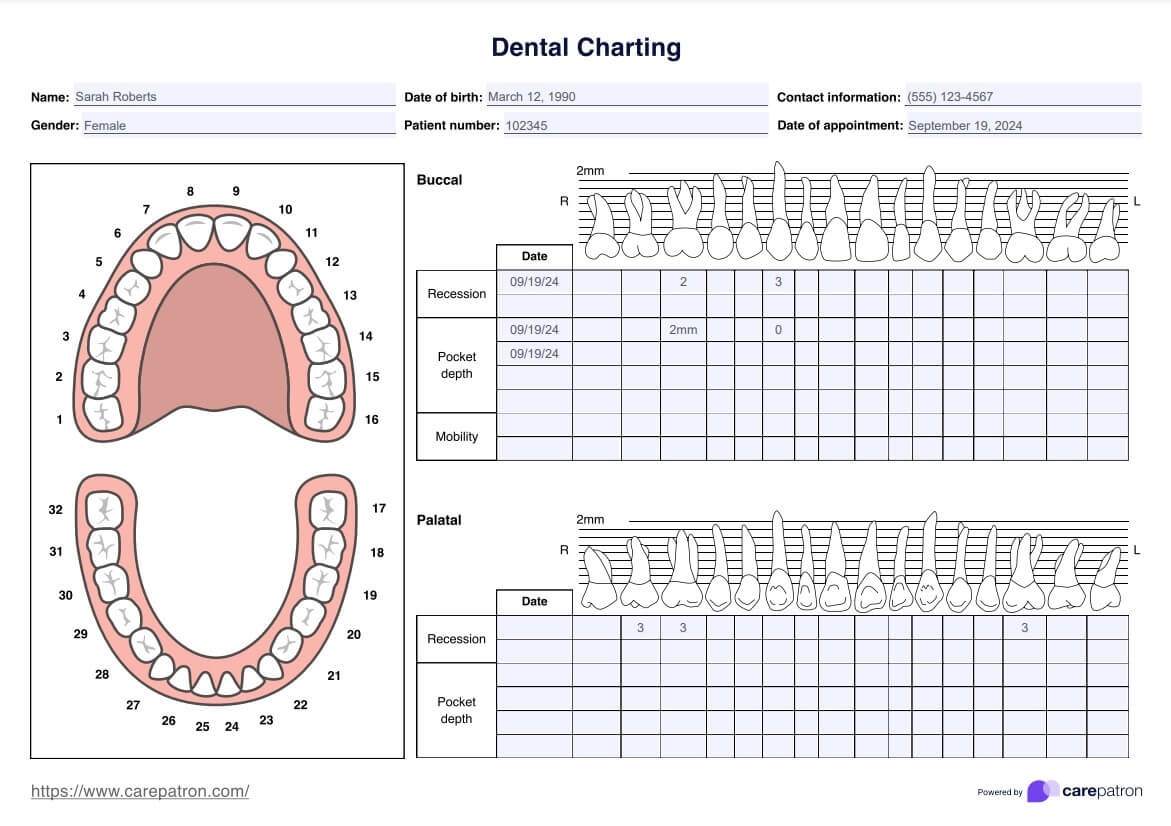
Task: Click the recession value 2 in the Buccal table
Action: point(682,281)
